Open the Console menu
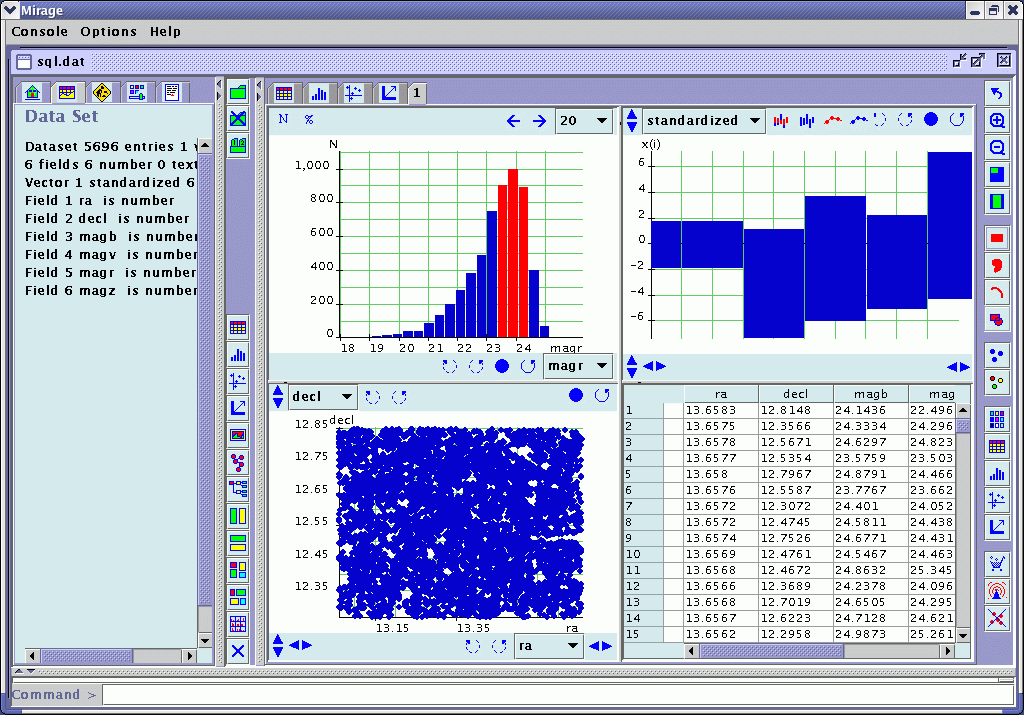Screen dimensions: 1024x715 [x=40, y=31]
